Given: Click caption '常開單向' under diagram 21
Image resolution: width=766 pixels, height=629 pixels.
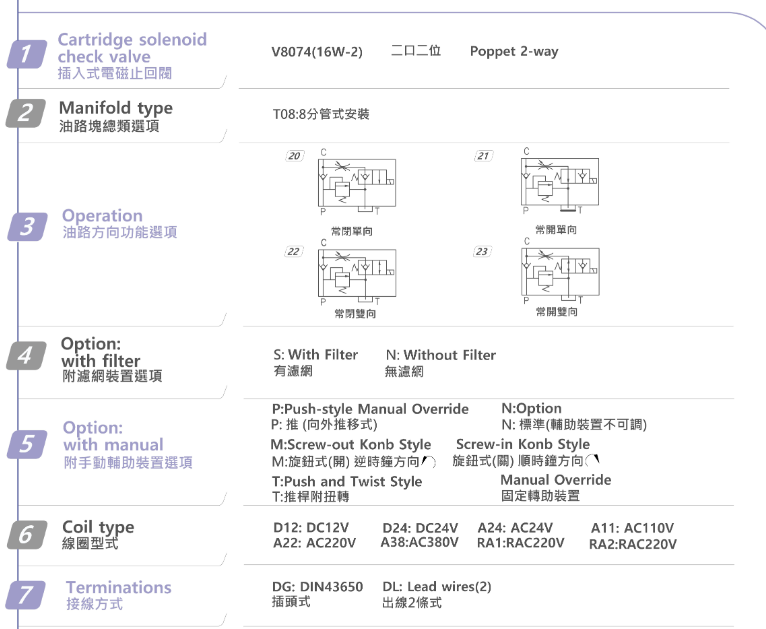Looking at the screenshot, I should tap(556, 230).
